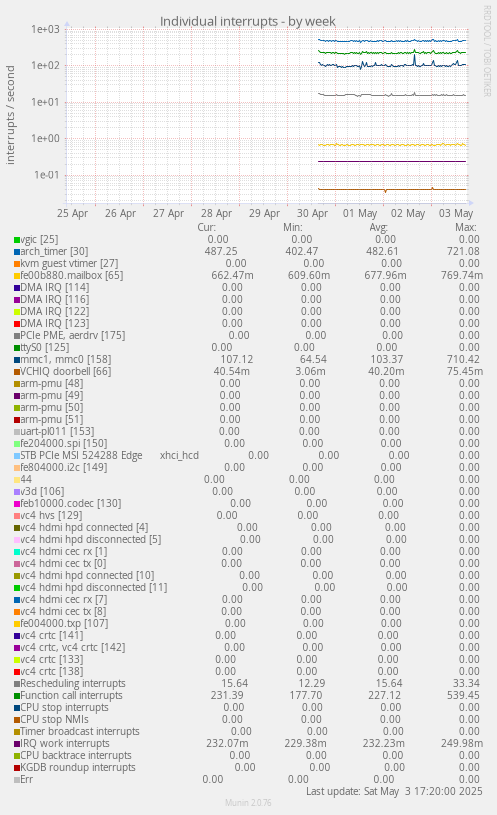The image size is (497, 815).
Task: Click the graph title Individual interrupts - by week
Action: (x=247, y=21)
